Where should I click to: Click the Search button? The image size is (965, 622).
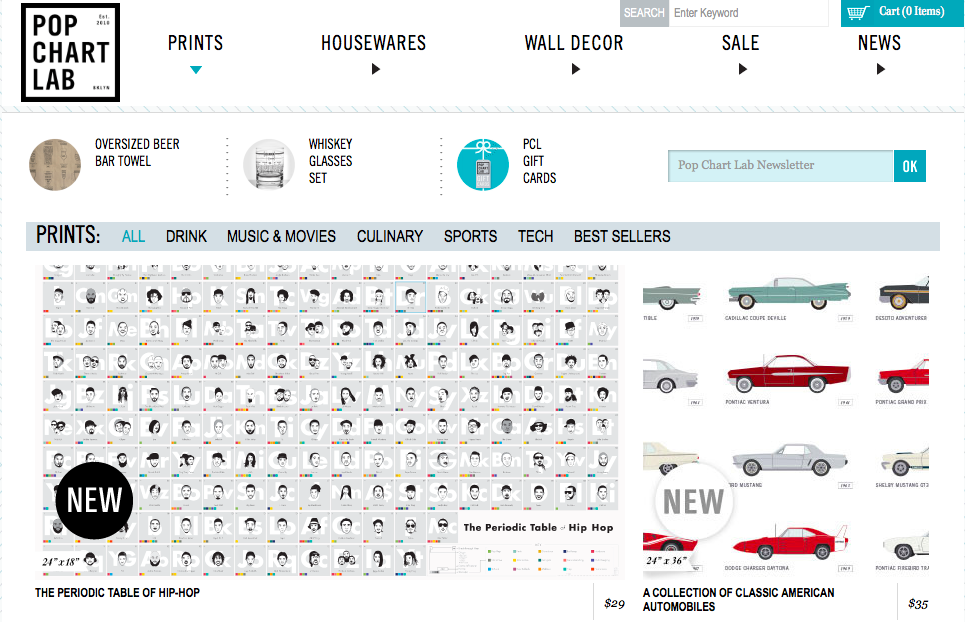643,13
